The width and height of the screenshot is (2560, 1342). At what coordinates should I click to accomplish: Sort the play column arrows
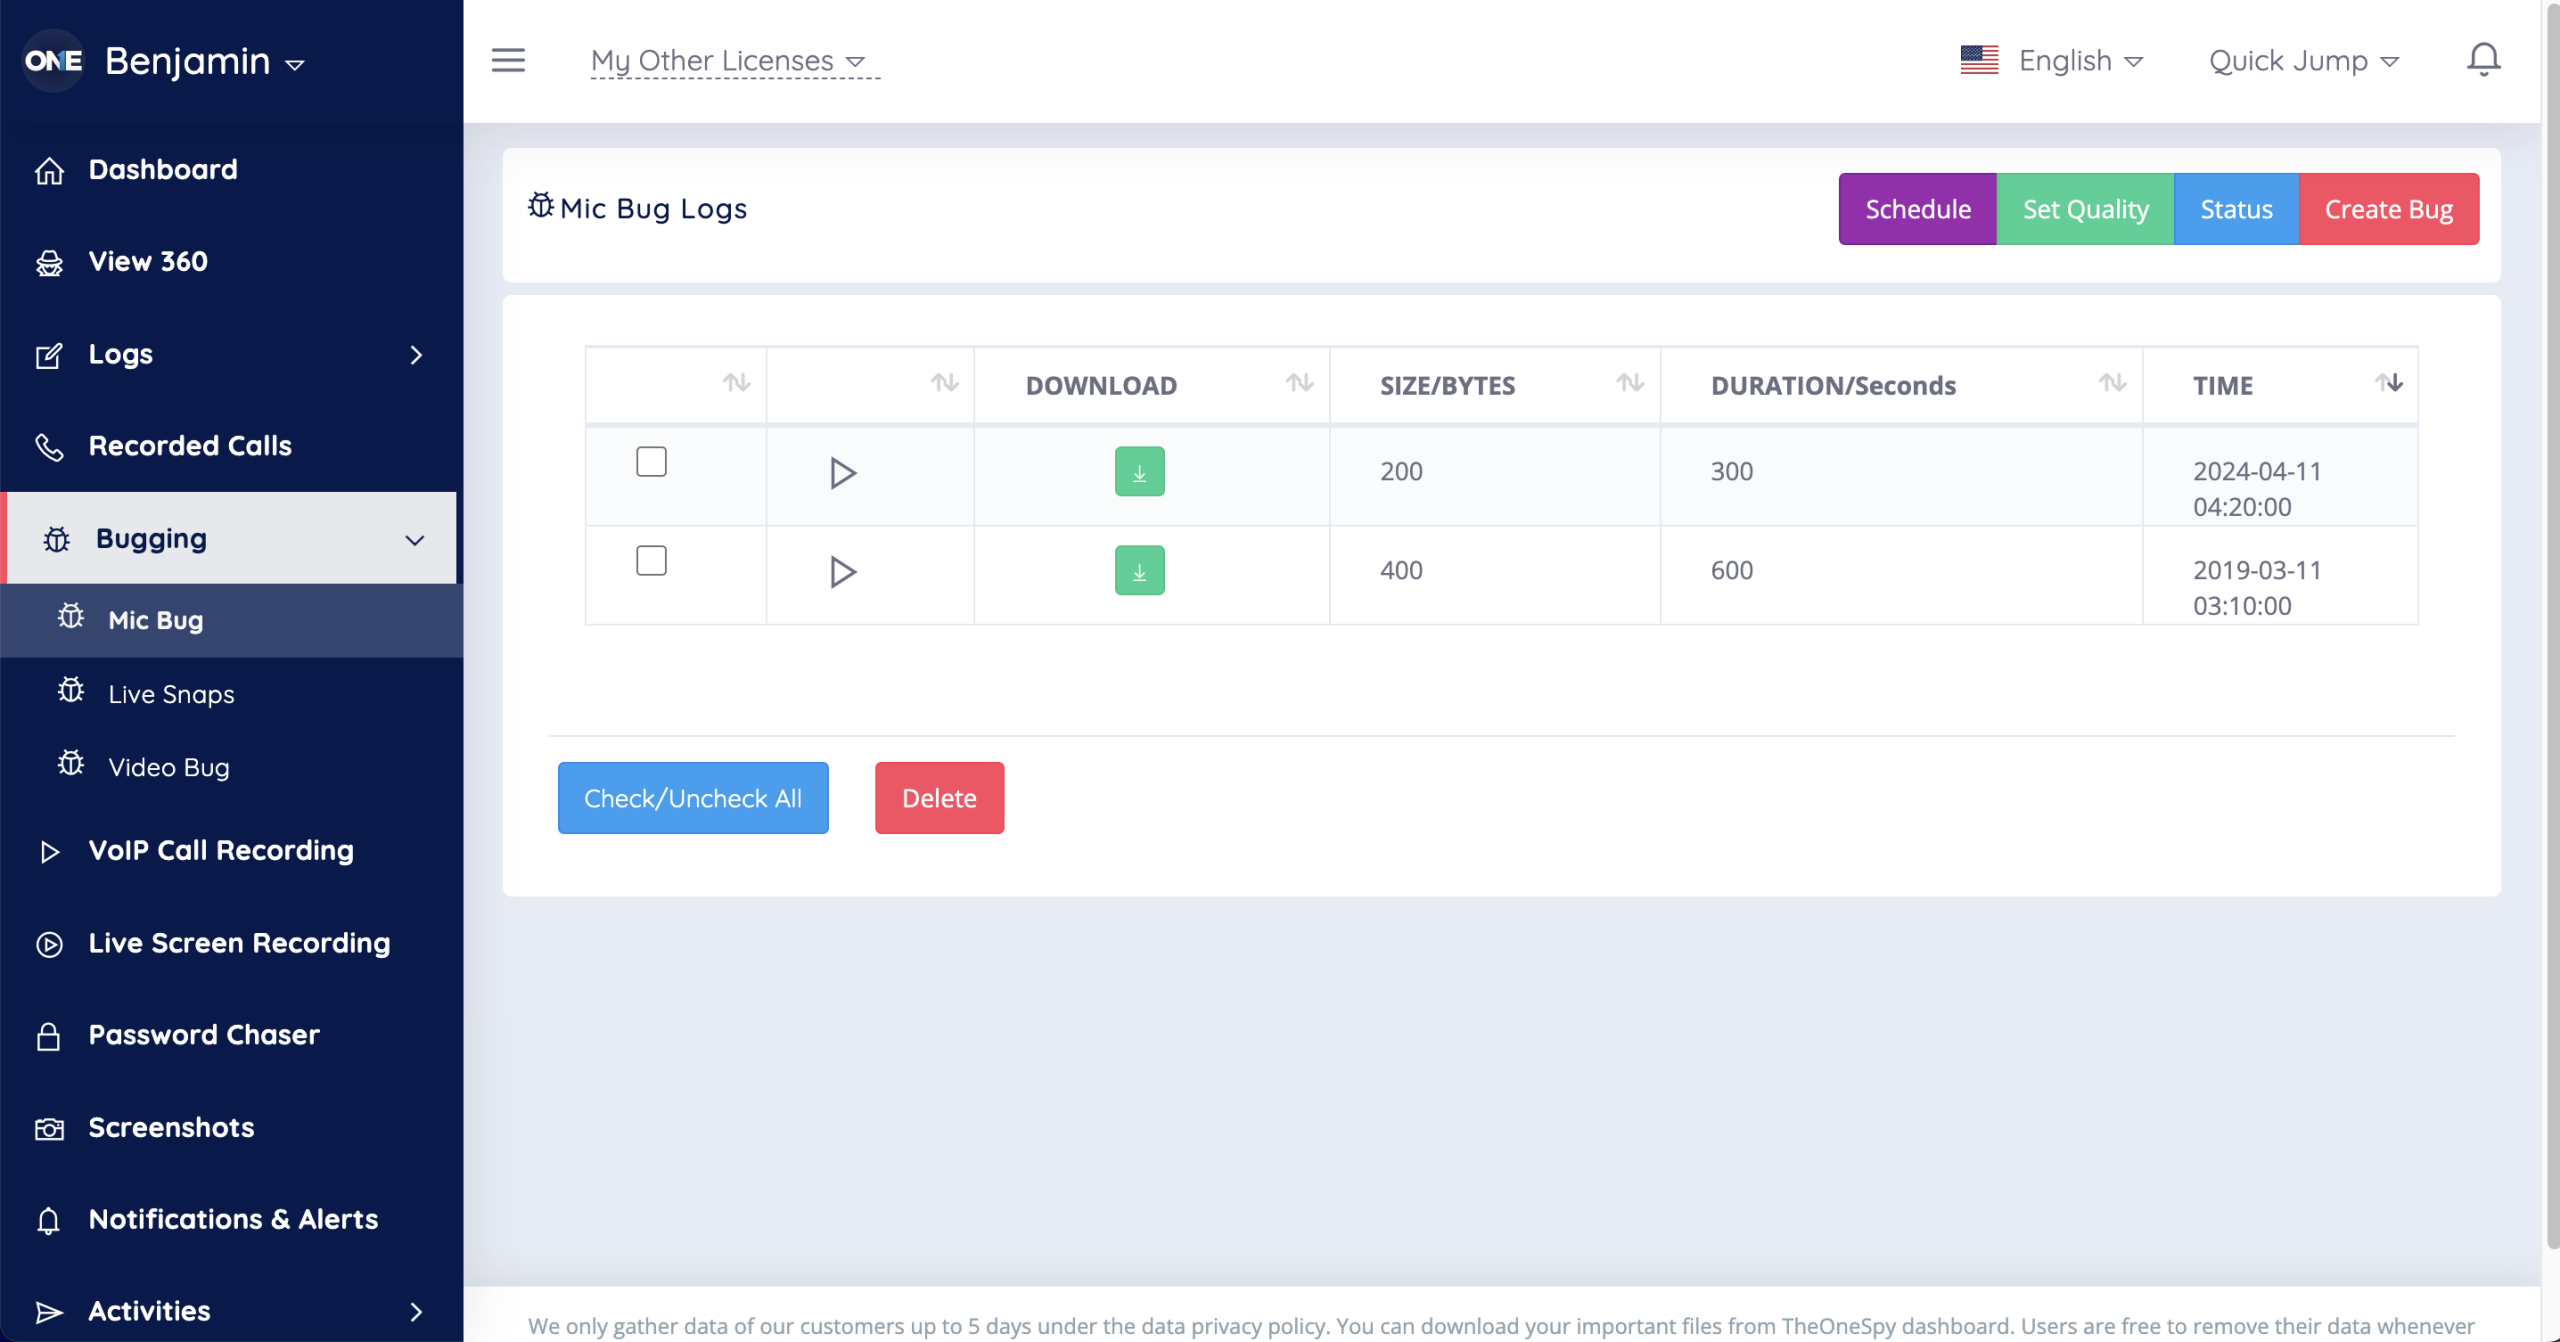(944, 383)
